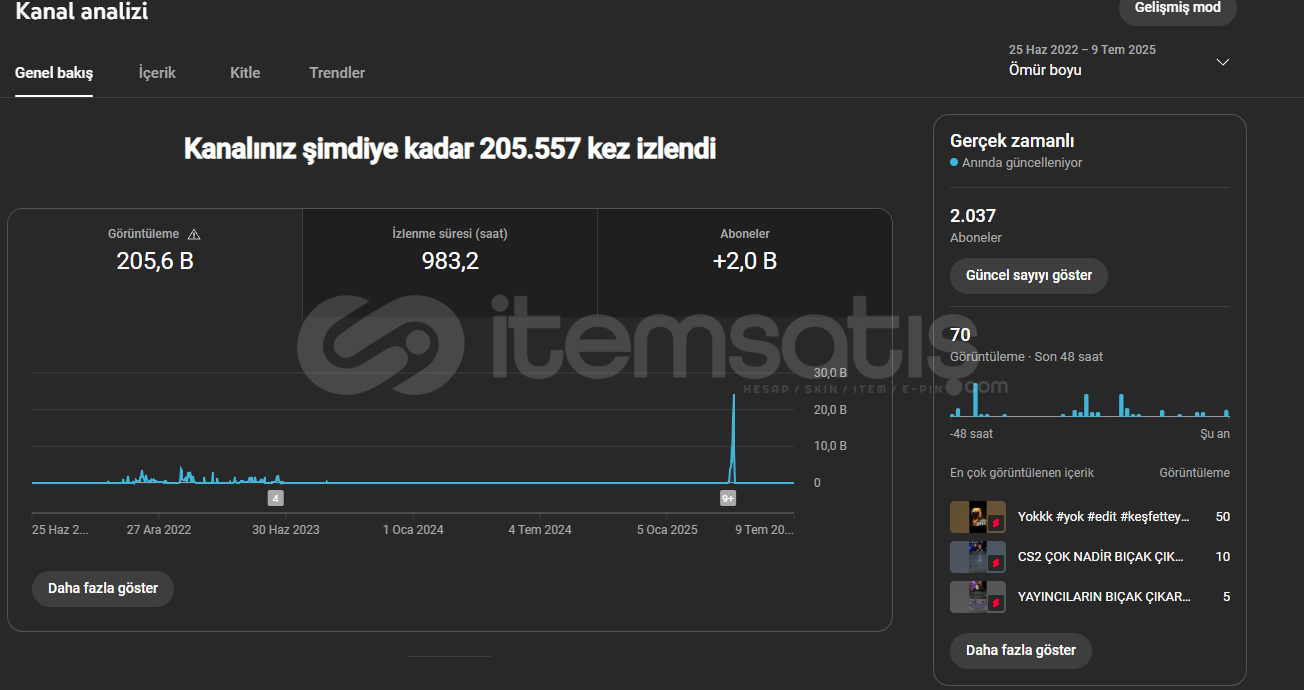
Task: Click the 25 Haz 2022 – 9 Tem 2025 date text
Action: click(1082, 49)
